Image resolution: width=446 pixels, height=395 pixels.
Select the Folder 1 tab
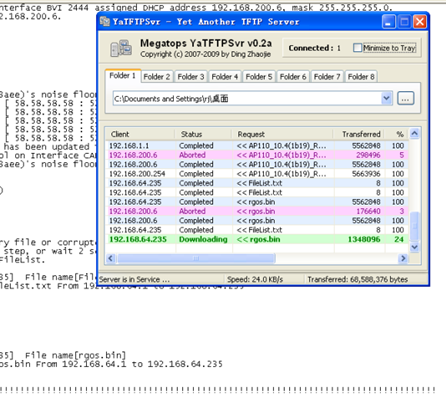123,76
